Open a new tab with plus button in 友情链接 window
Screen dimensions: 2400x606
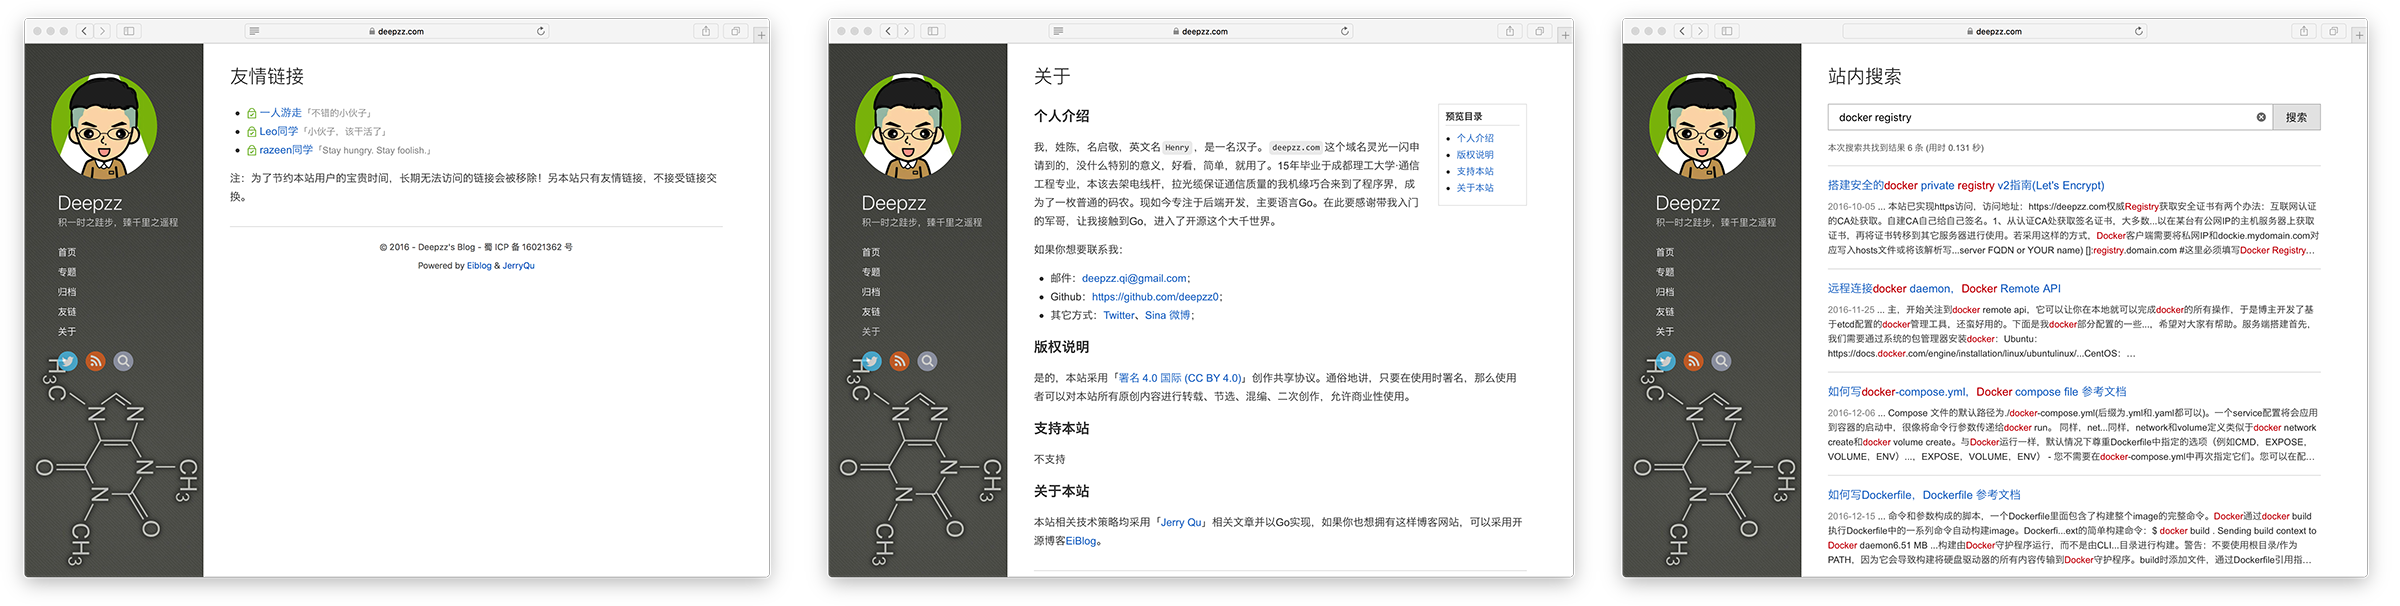click(x=761, y=35)
